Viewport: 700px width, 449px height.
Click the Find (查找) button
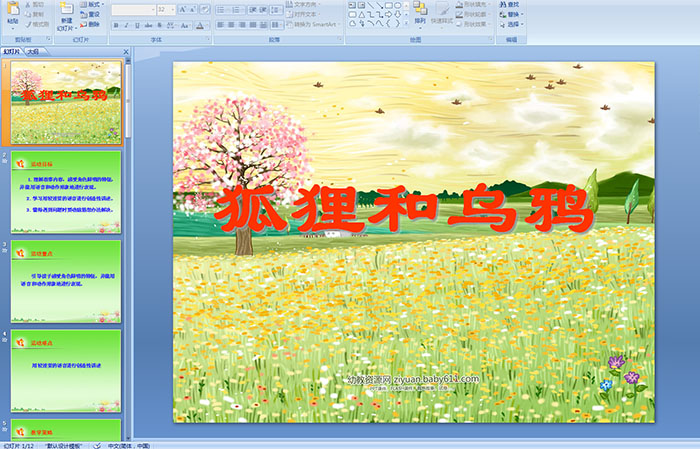click(509, 4)
